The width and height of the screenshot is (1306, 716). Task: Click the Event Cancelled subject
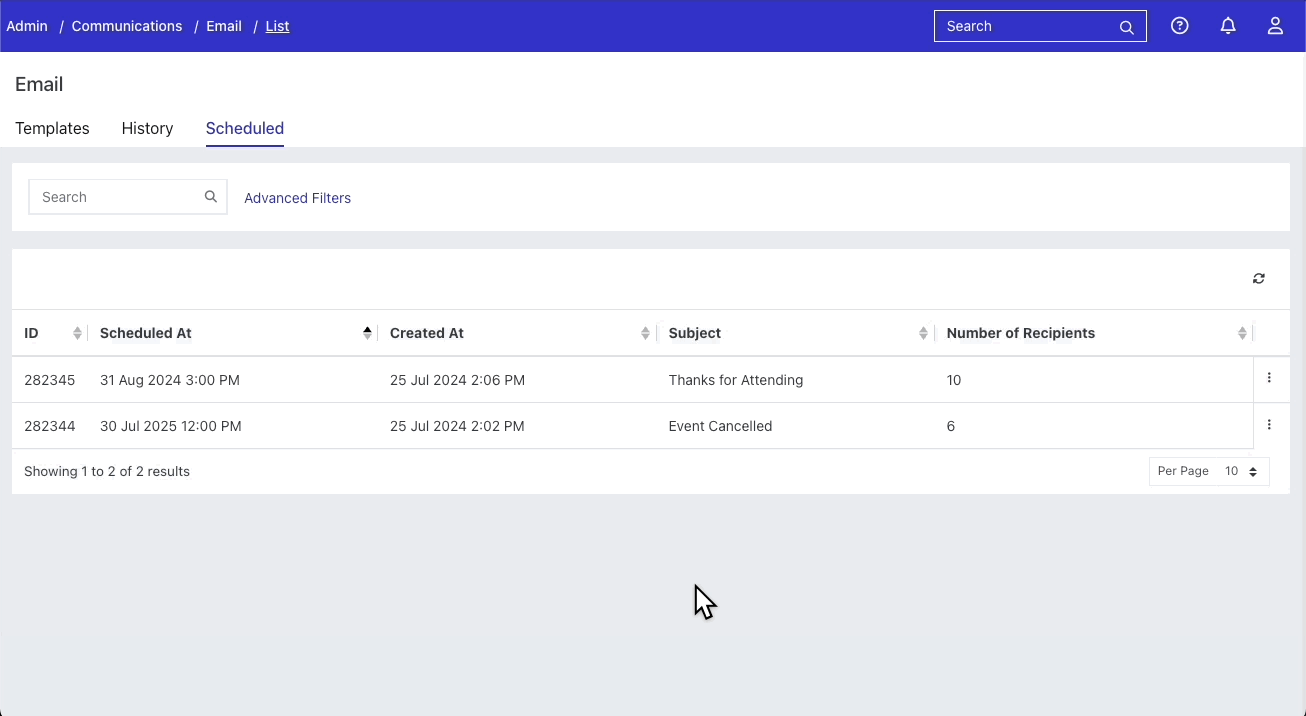point(720,426)
